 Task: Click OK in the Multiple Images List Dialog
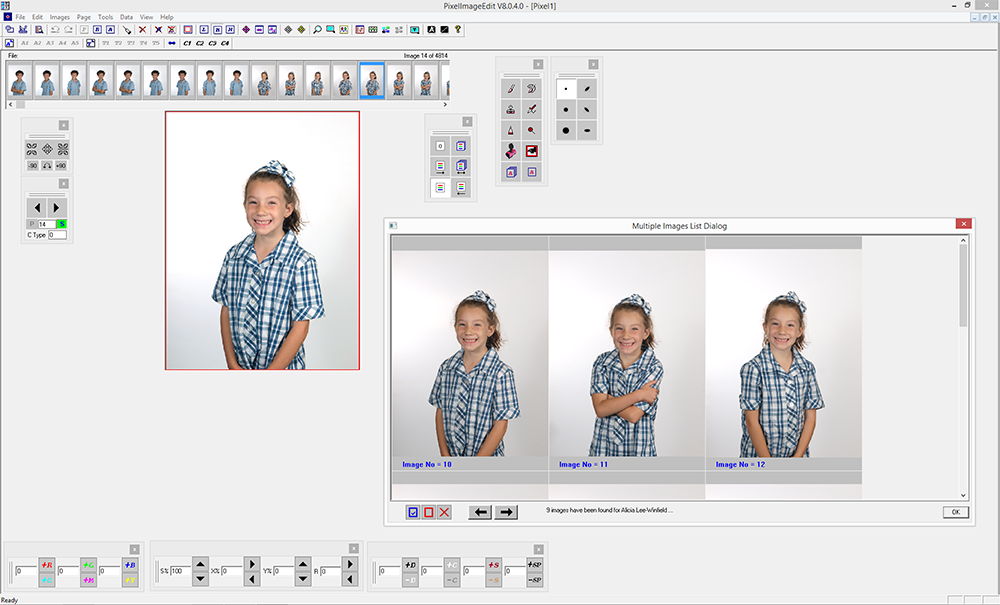point(954,511)
